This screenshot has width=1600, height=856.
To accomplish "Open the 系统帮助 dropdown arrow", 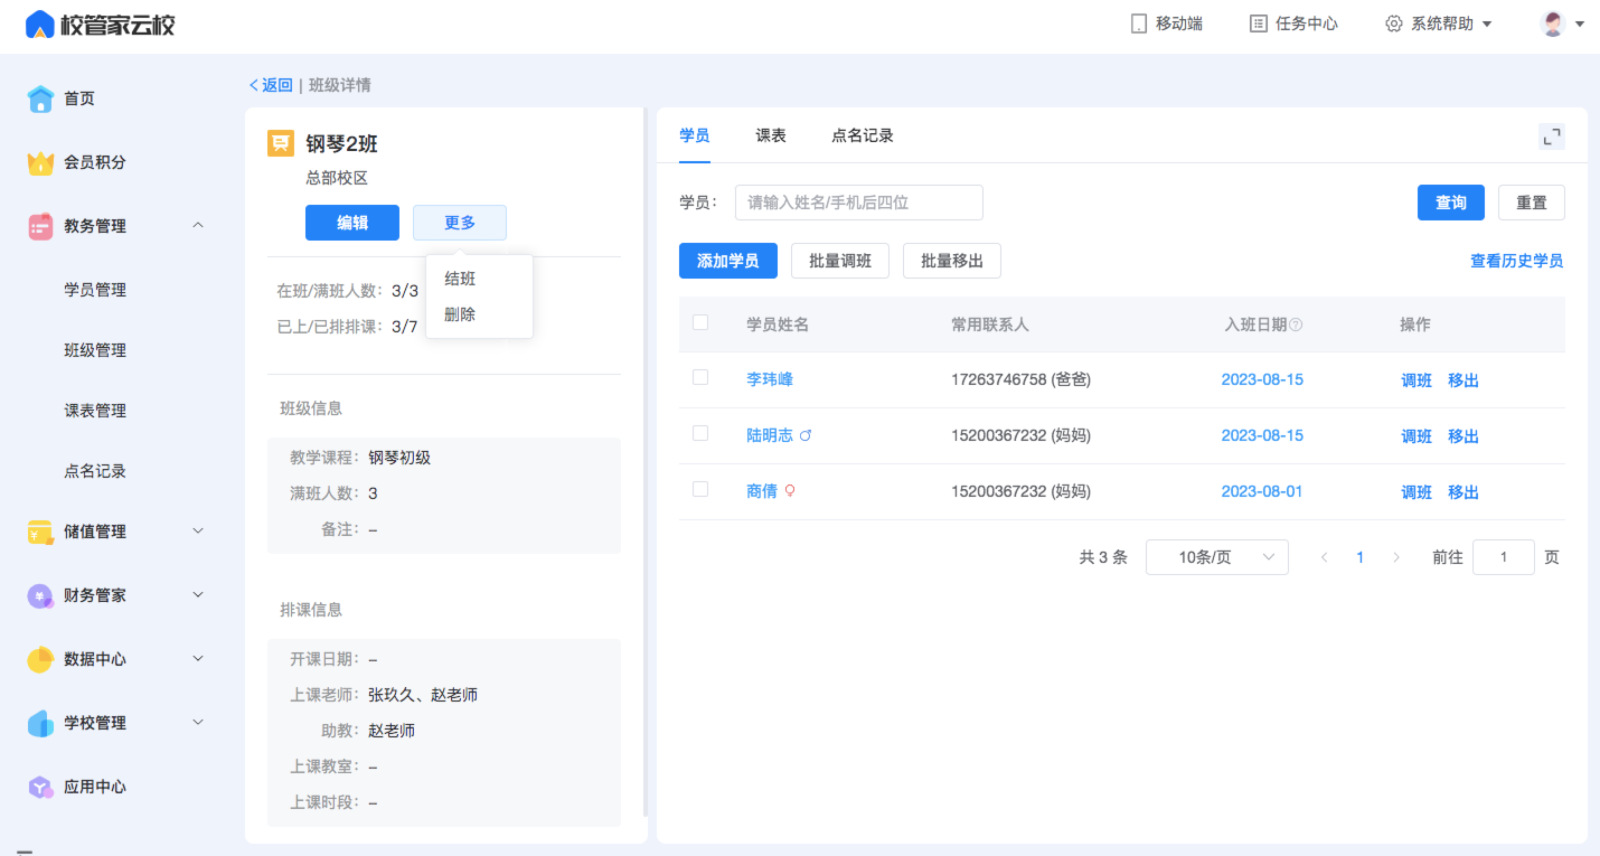I will click(1487, 24).
